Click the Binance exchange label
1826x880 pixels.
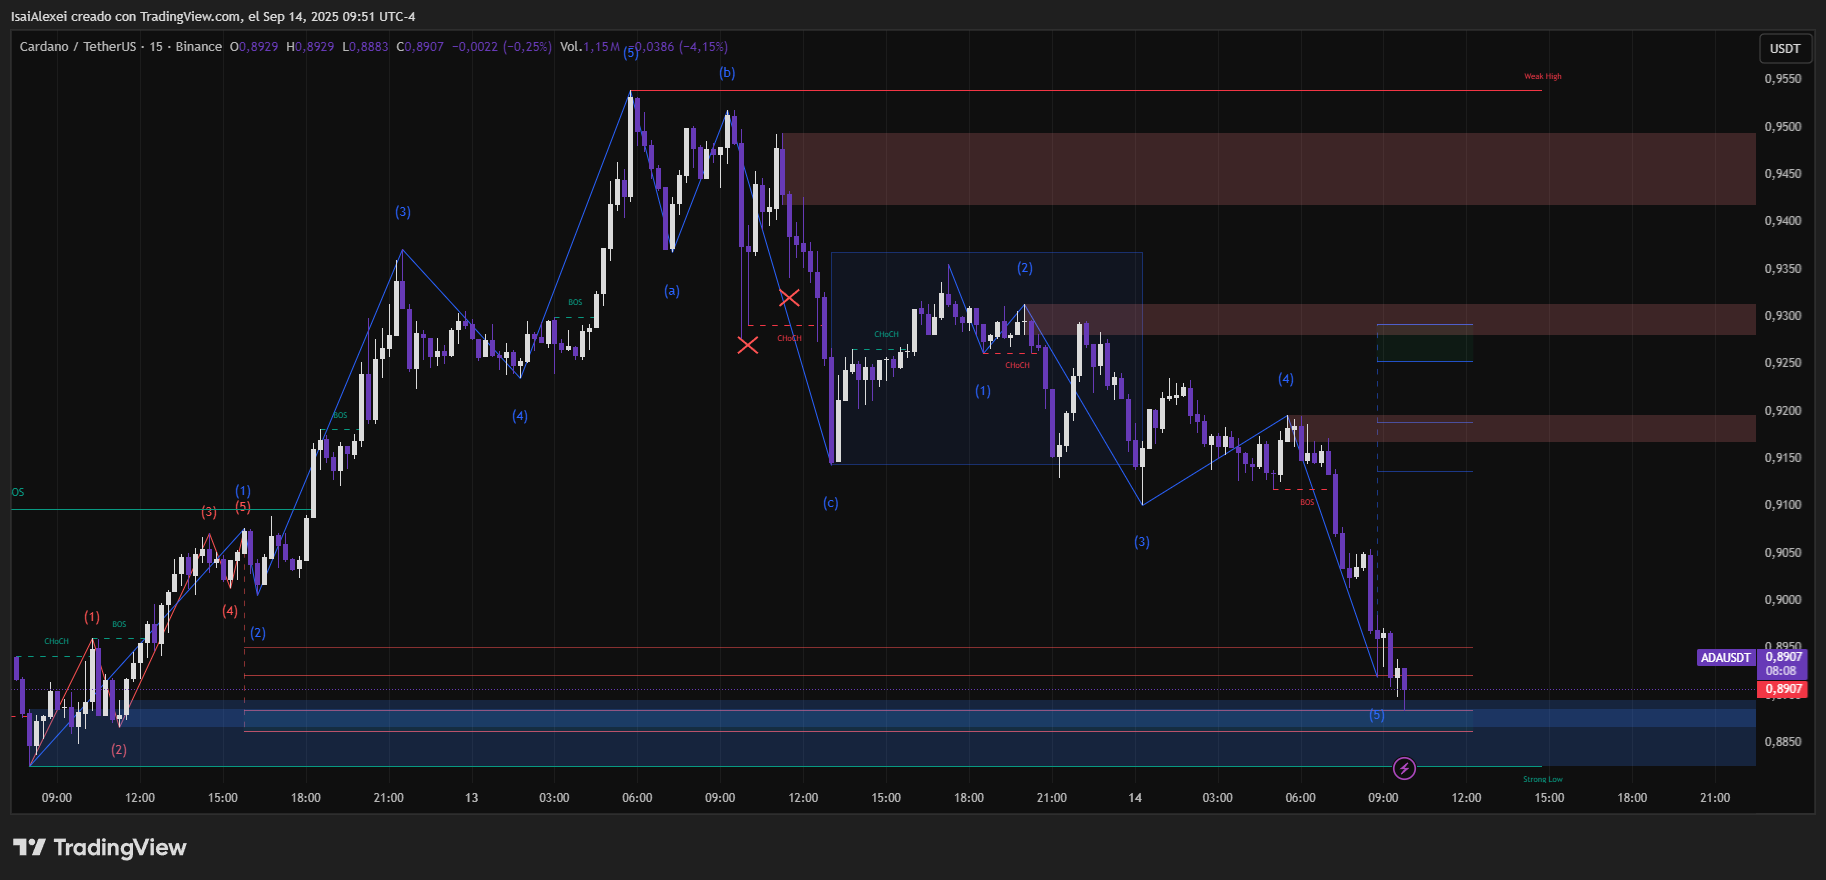tap(199, 47)
